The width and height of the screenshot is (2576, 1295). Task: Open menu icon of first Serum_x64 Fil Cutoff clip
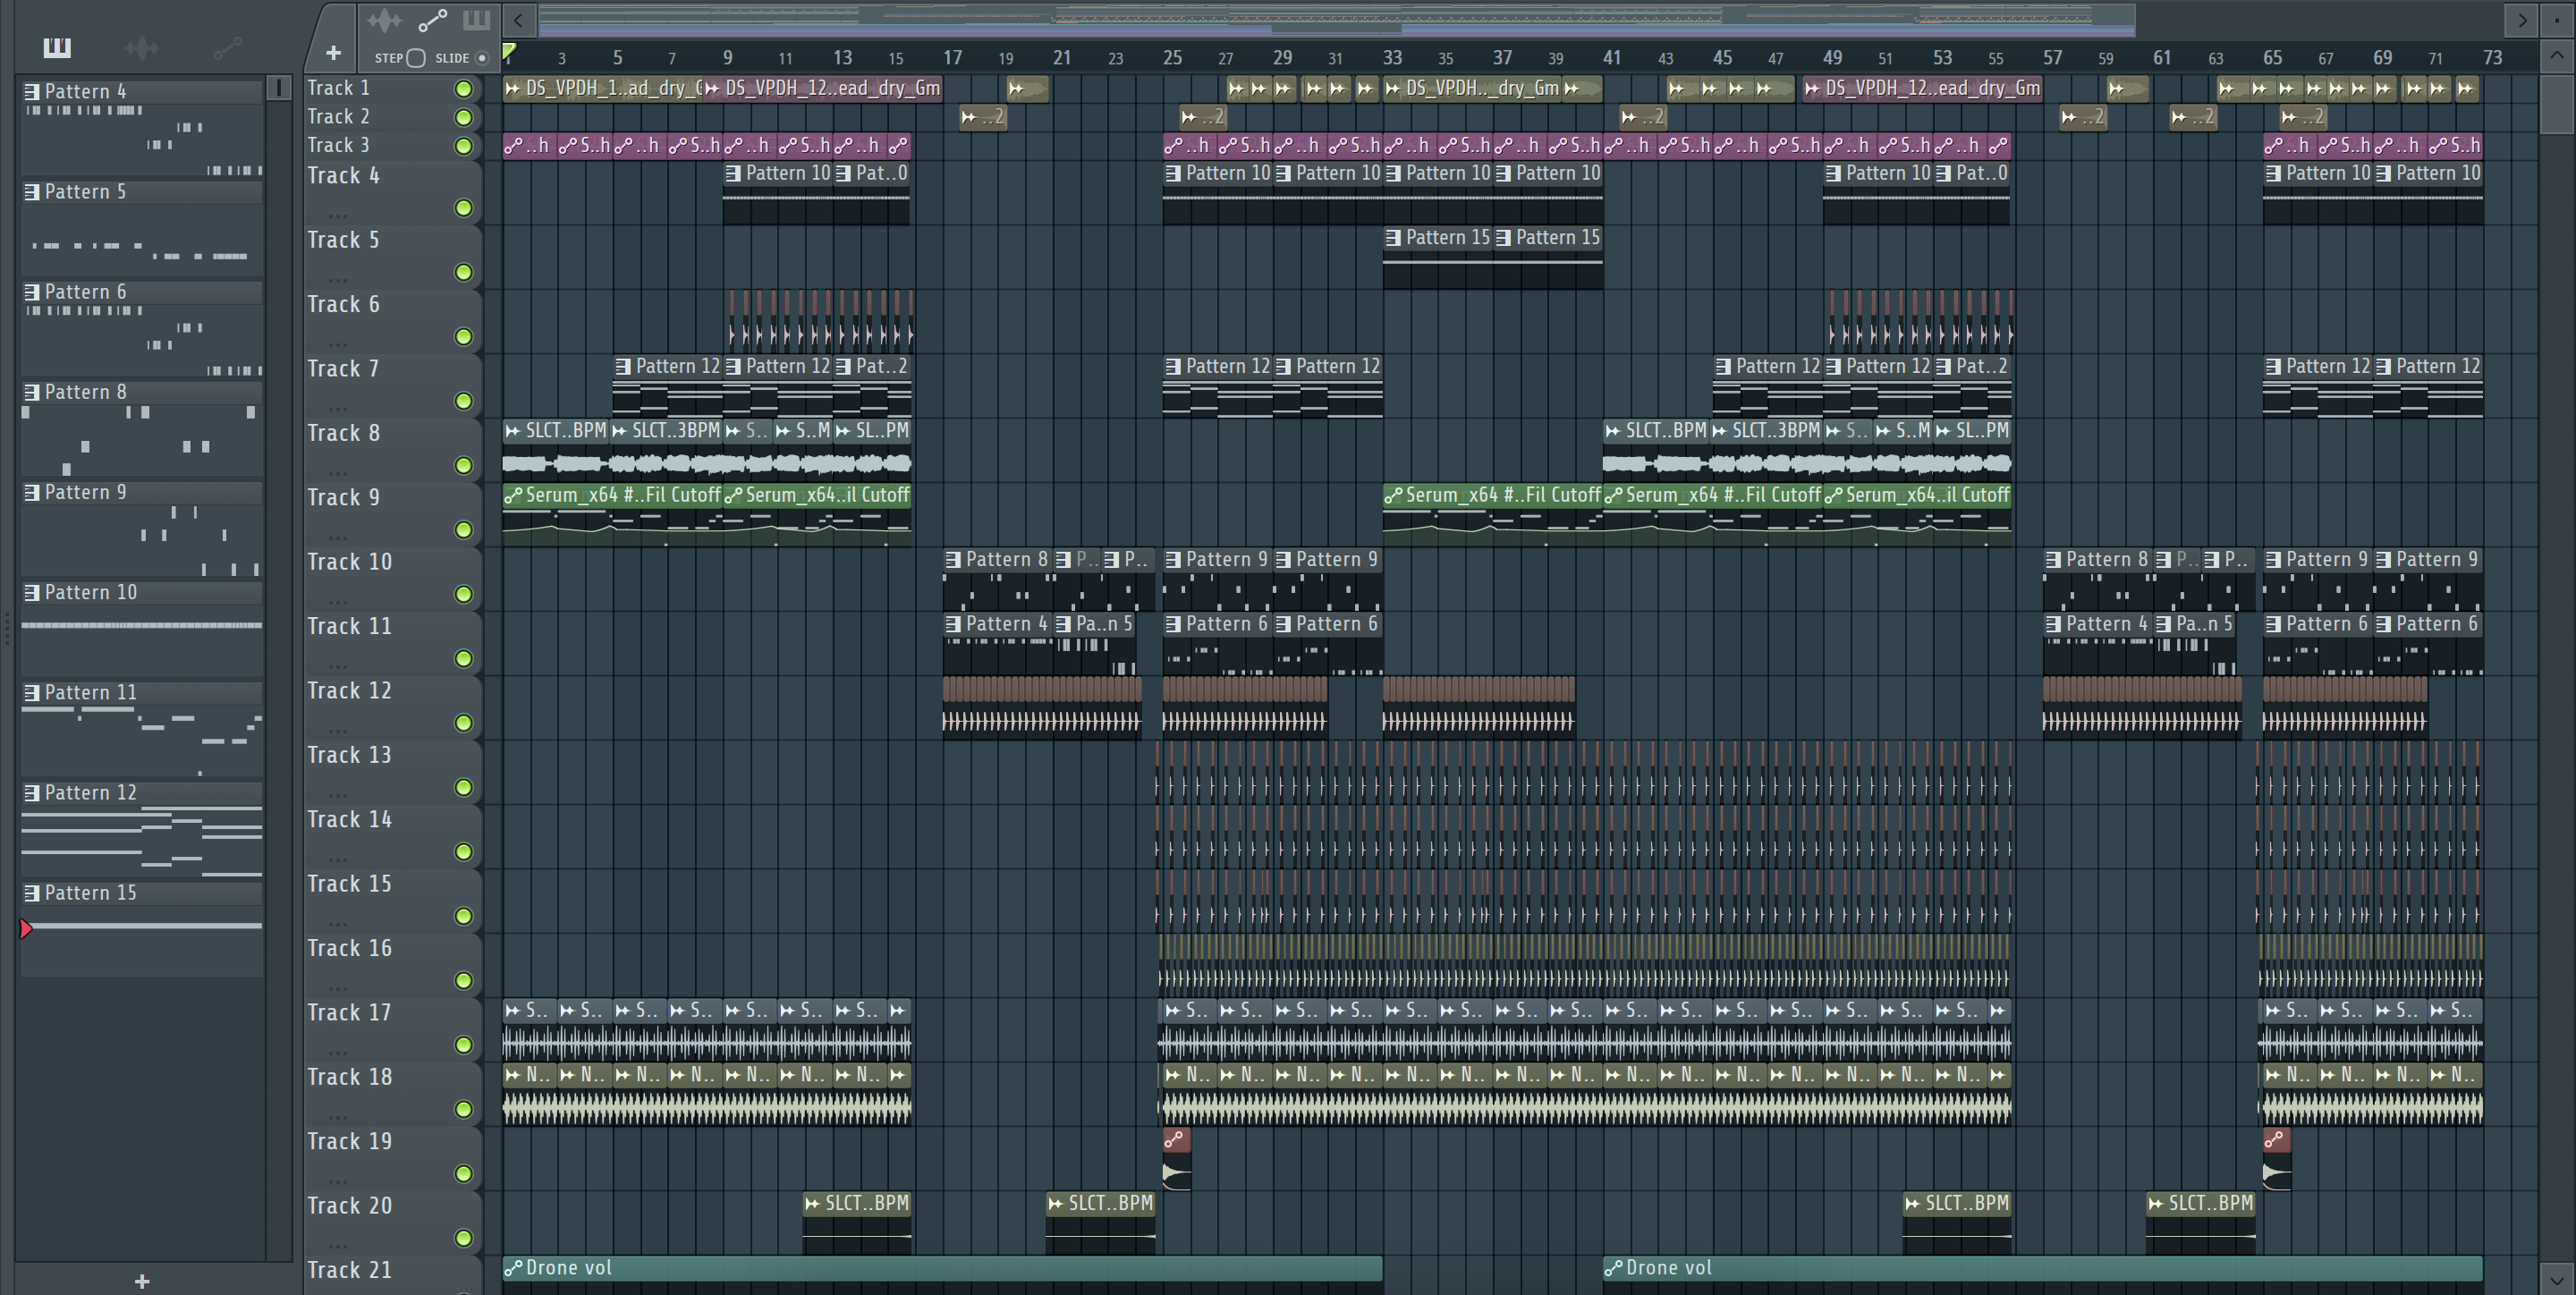click(513, 495)
